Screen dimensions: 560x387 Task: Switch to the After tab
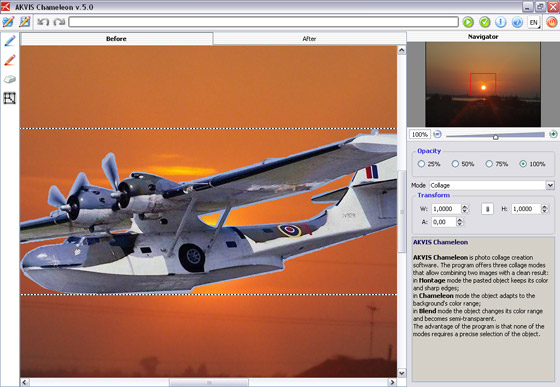pyautogui.click(x=309, y=39)
